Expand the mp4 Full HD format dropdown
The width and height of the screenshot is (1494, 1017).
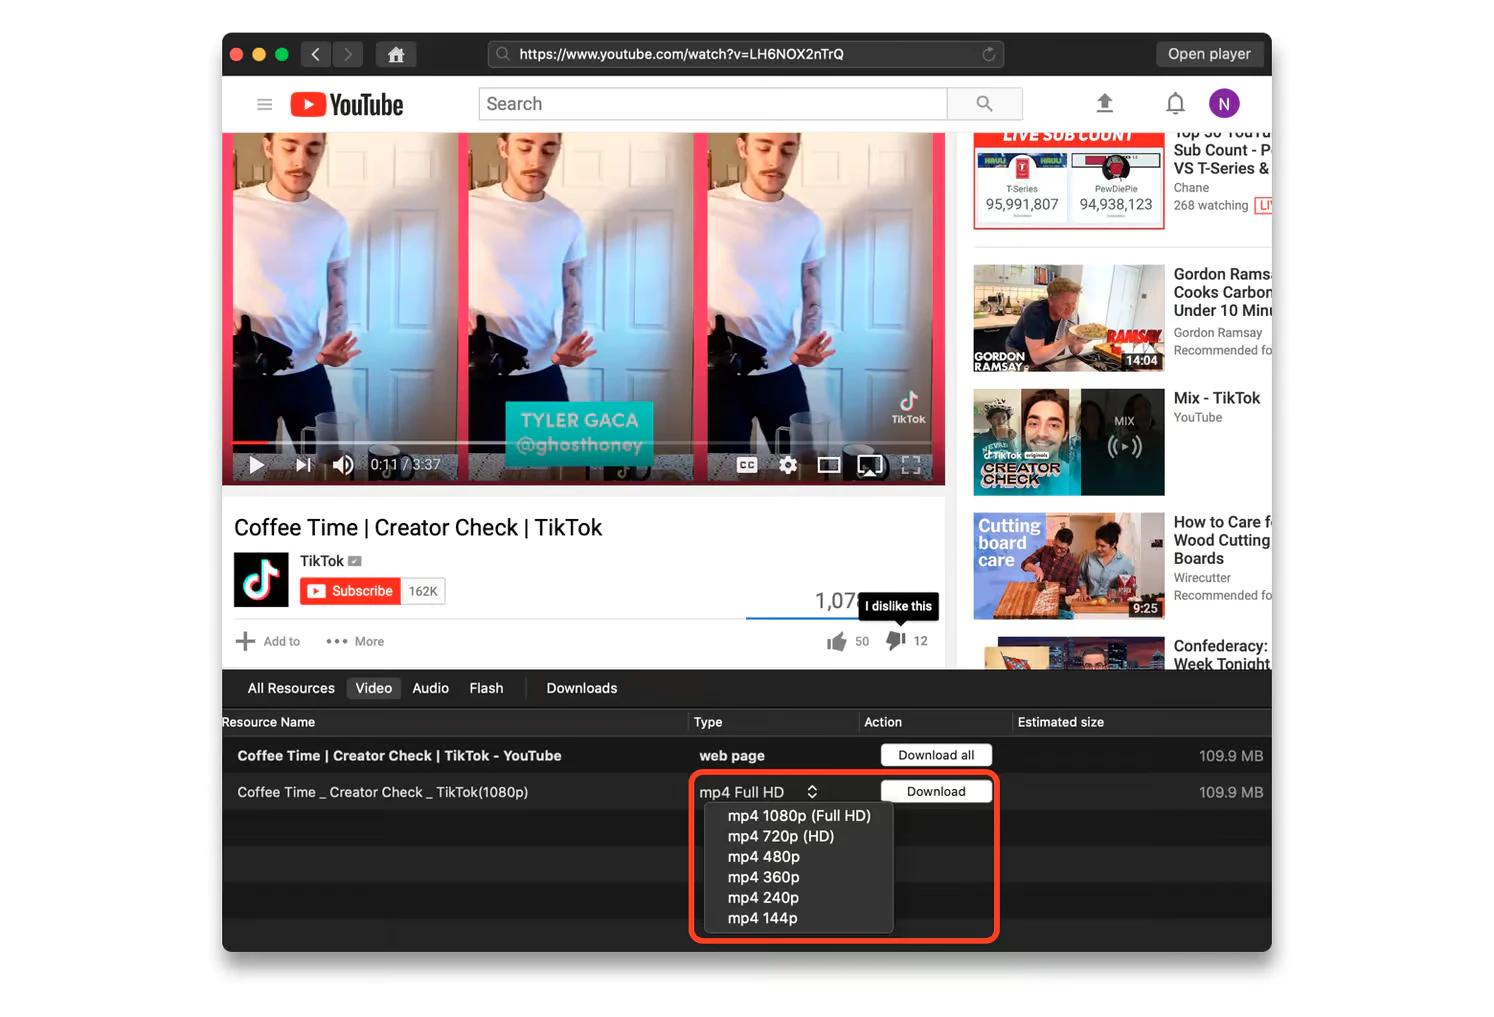tap(759, 792)
